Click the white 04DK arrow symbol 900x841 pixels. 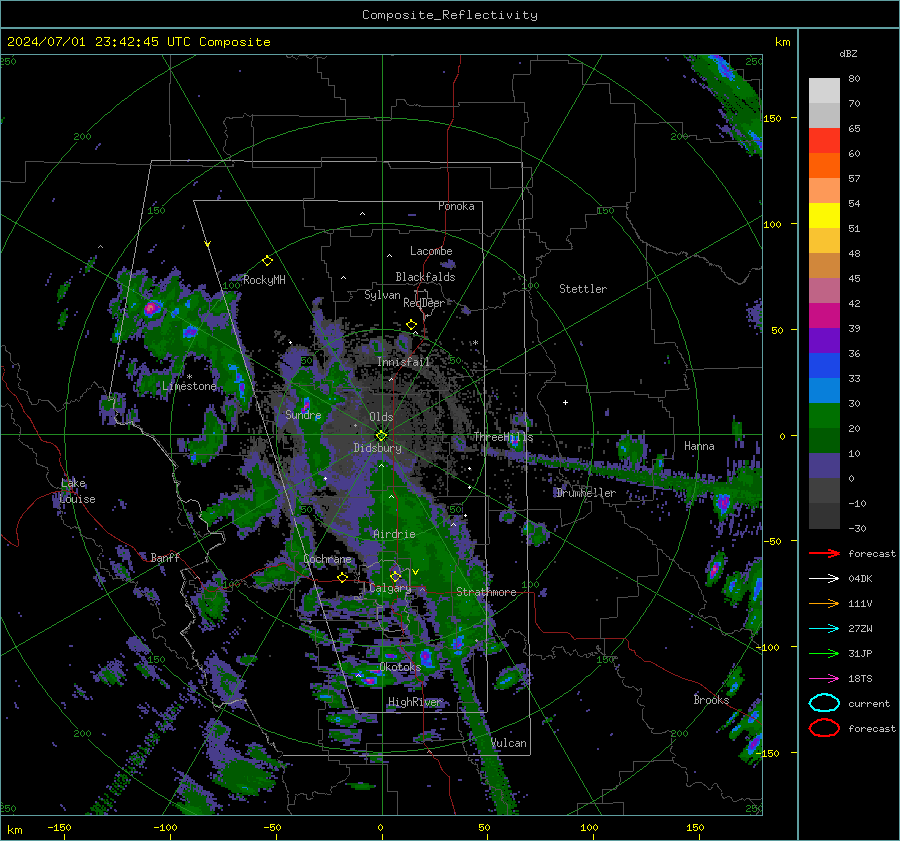coord(824,578)
